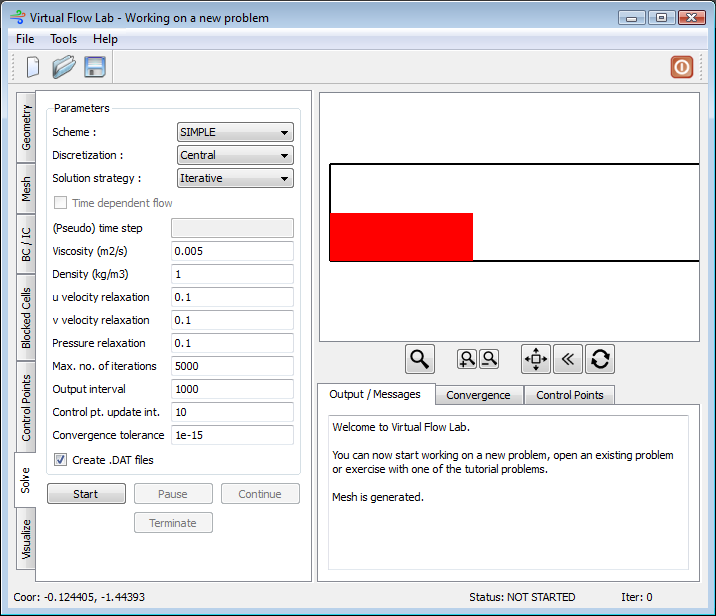Viewport: 716px width, 616px height.
Task: Select the Mesh side tab
Action: tap(27, 190)
